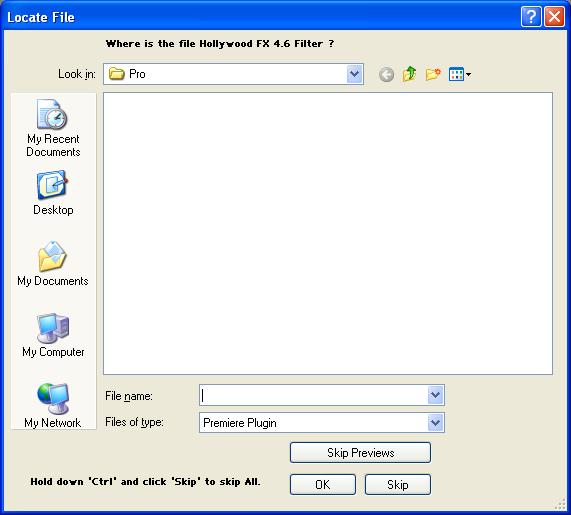Viewport: 571px width, 515px height.
Task: Click the dialog resize grip corner
Action: pyautogui.click(x=560, y=504)
